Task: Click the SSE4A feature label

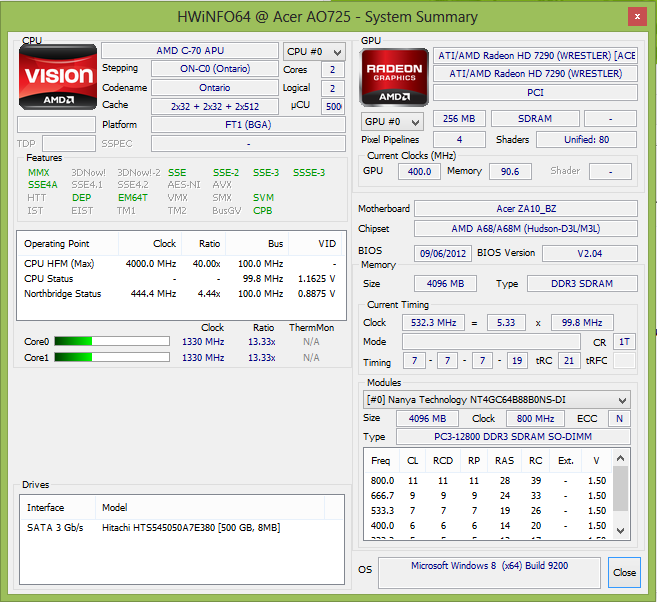Action: click(x=43, y=185)
